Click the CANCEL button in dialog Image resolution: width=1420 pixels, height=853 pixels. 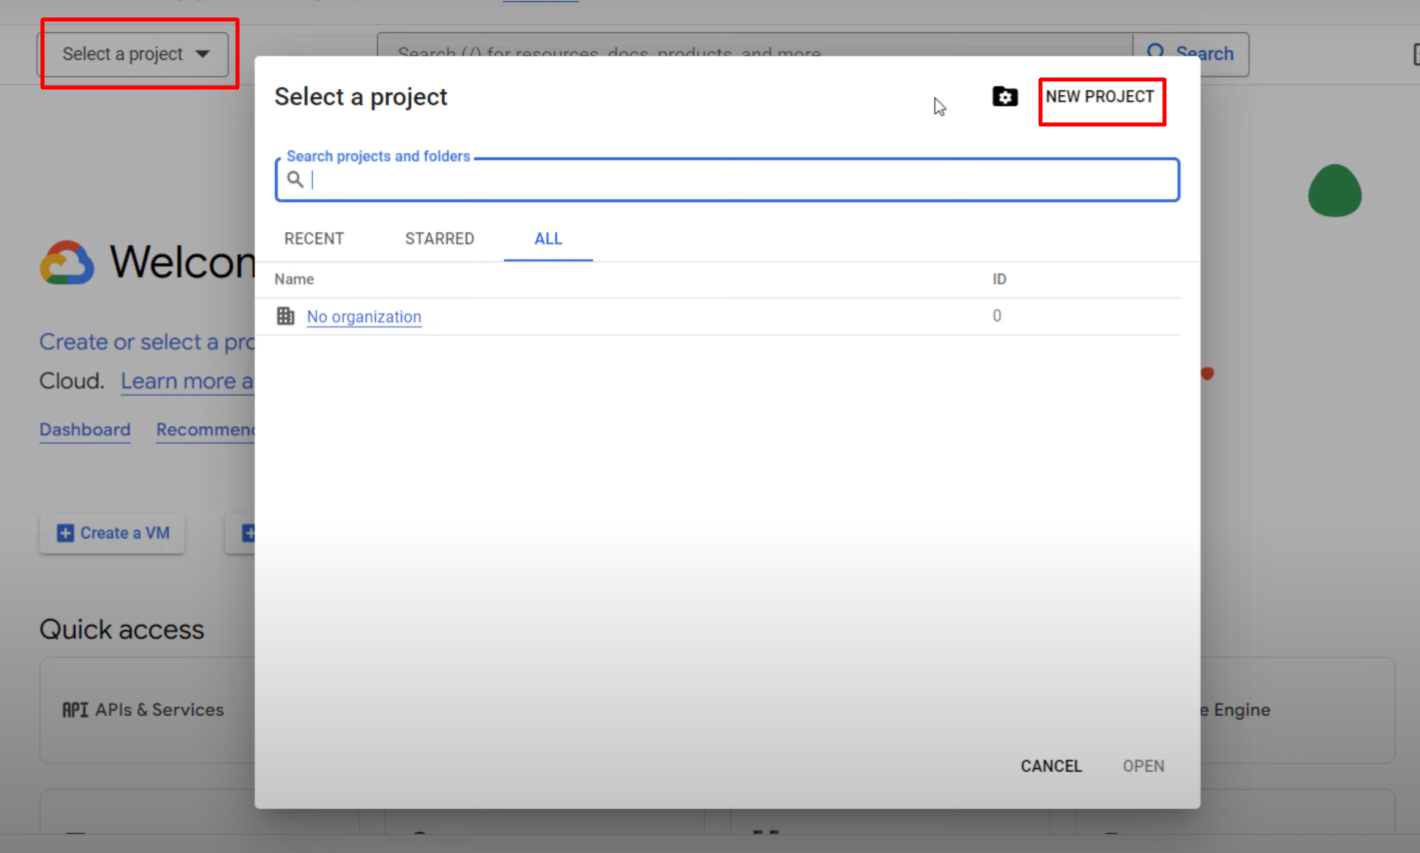(x=1051, y=766)
